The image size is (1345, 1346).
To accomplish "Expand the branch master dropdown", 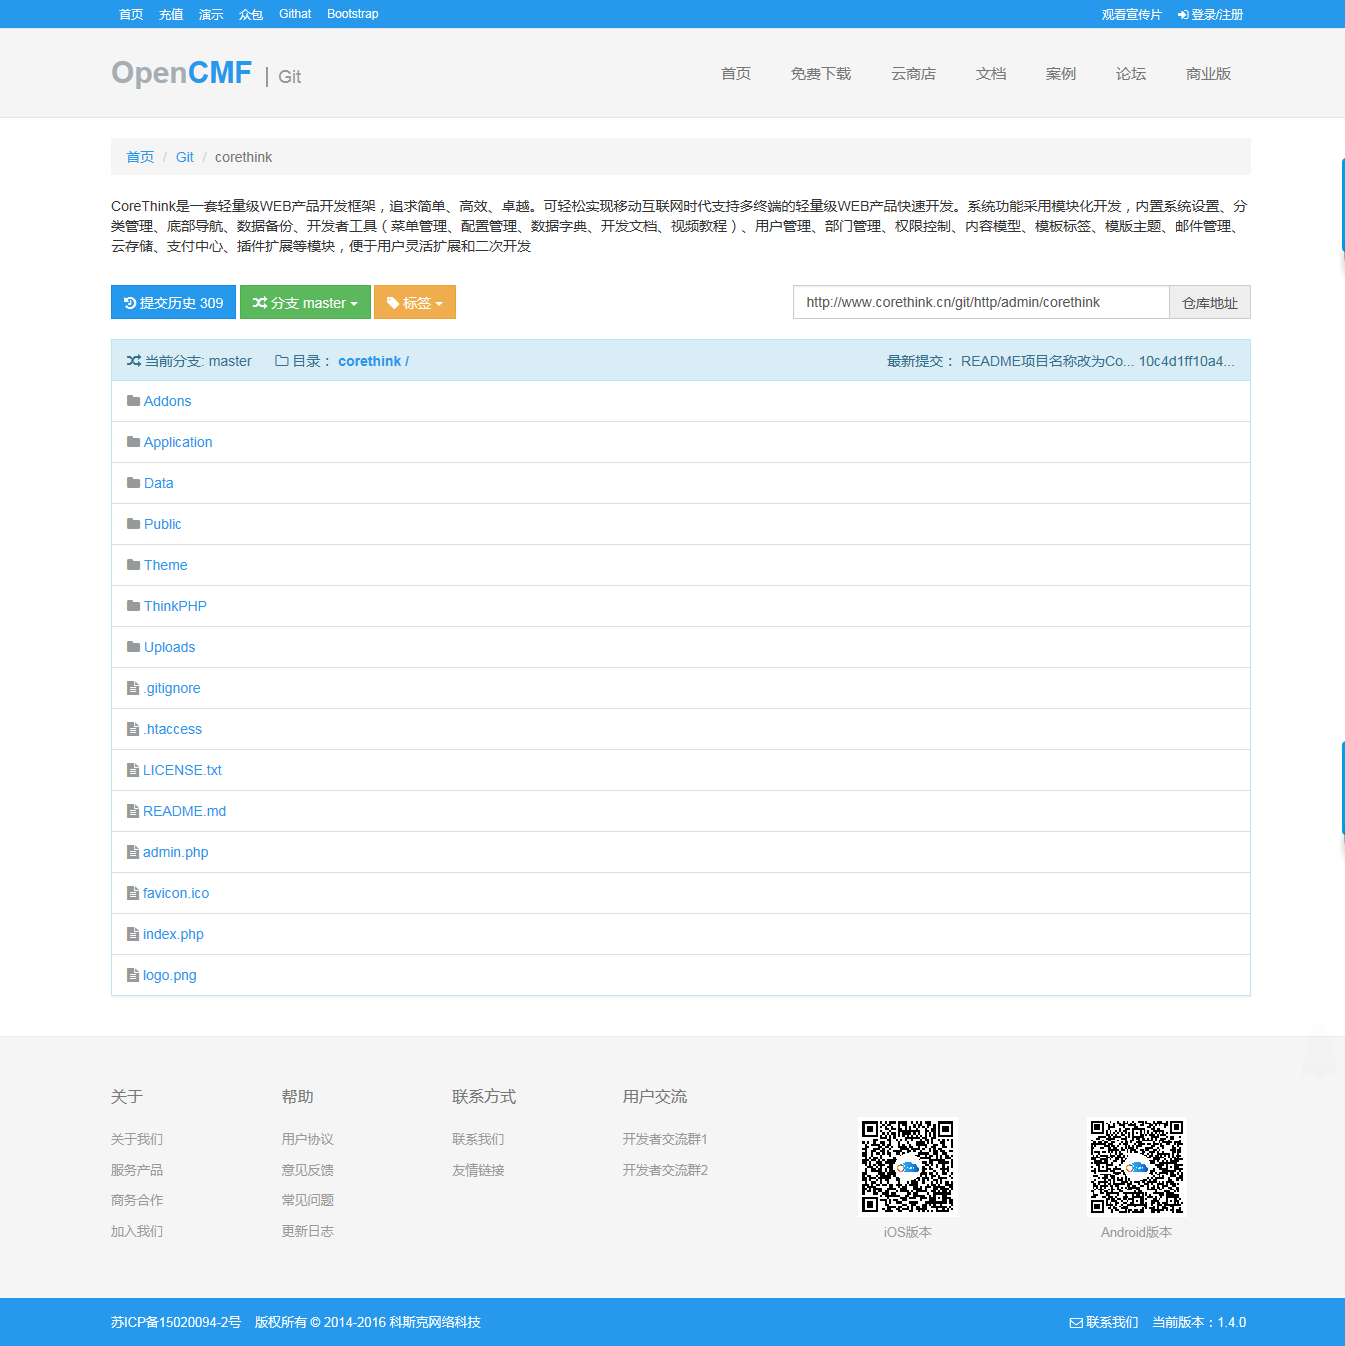I will click(x=305, y=303).
